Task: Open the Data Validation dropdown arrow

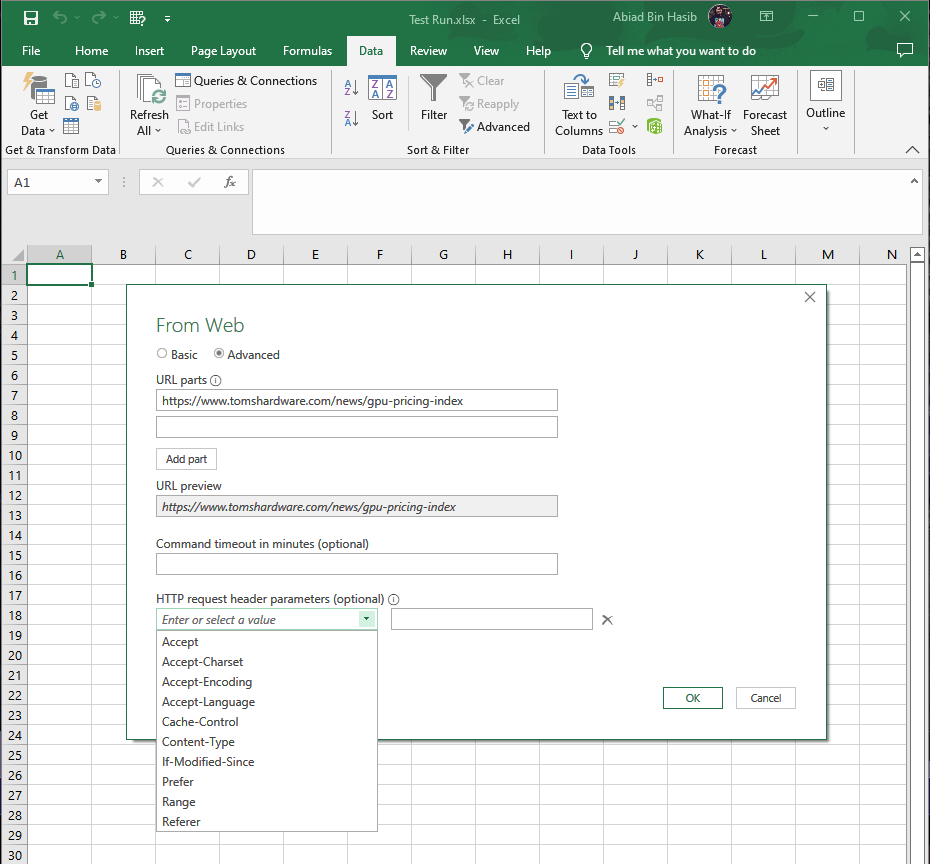Action: pos(635,126)
